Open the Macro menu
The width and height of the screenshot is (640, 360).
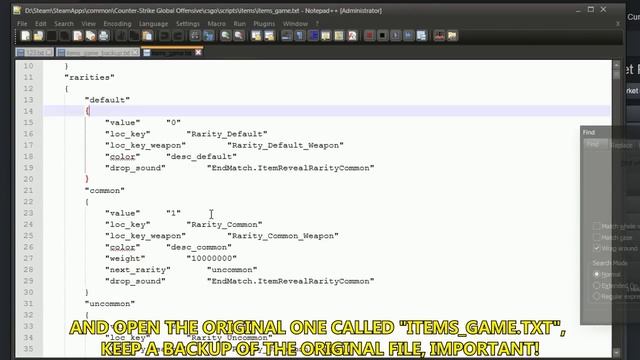pos(216,24)
